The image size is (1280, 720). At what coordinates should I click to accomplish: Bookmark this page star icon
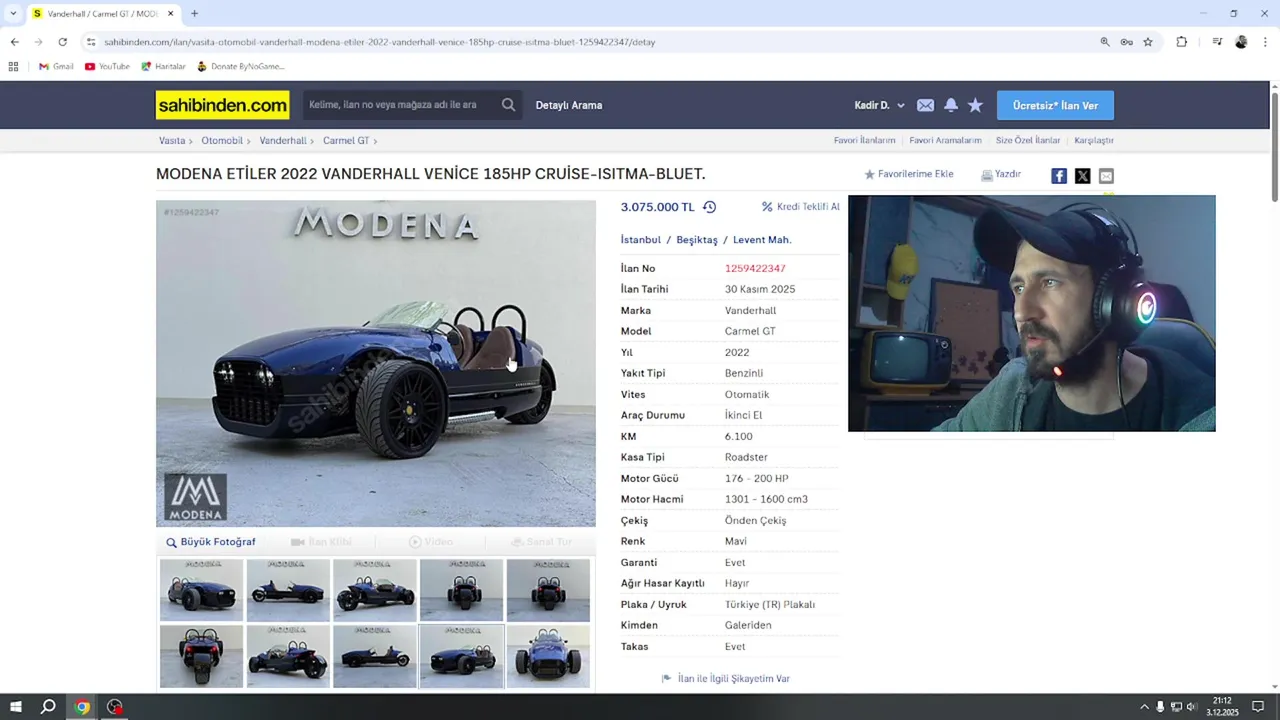(1148, 42)
